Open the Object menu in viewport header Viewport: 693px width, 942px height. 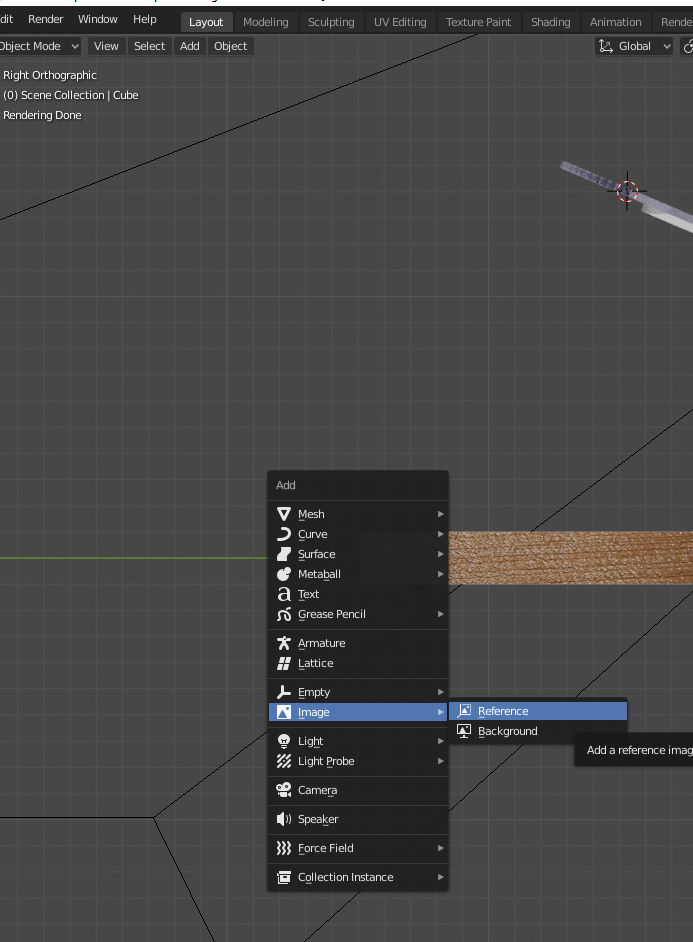(x=231, y=46)
